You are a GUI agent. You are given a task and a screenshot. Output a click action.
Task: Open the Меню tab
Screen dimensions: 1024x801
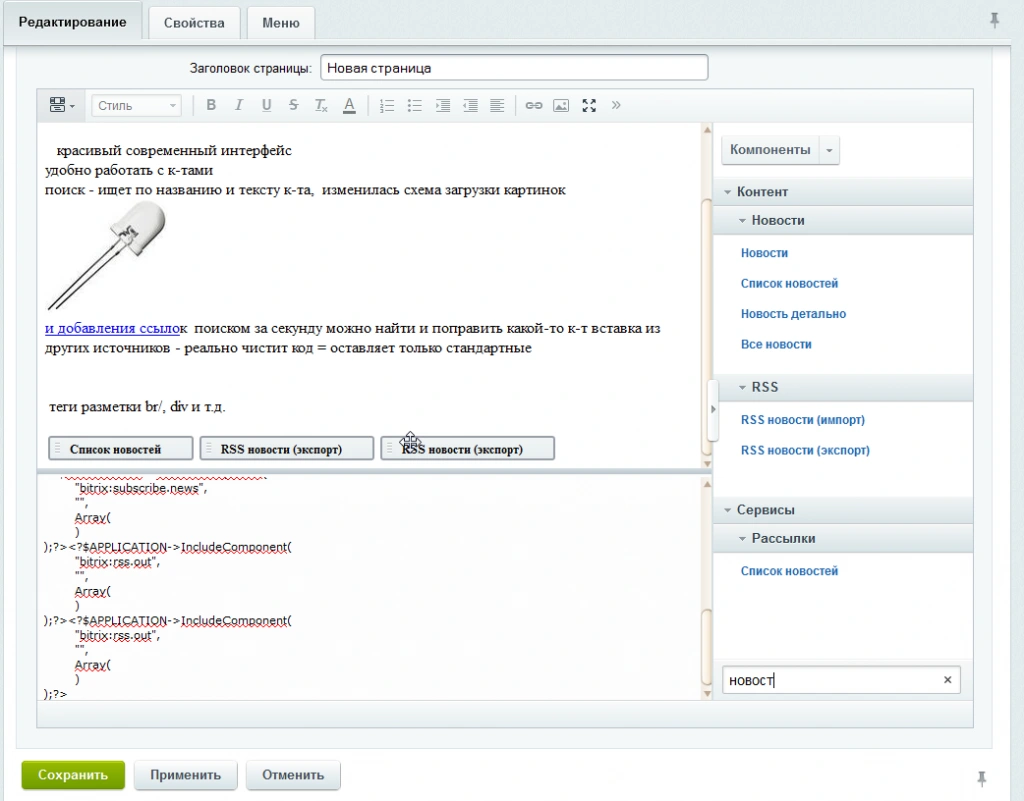click(x=280, y=23)
